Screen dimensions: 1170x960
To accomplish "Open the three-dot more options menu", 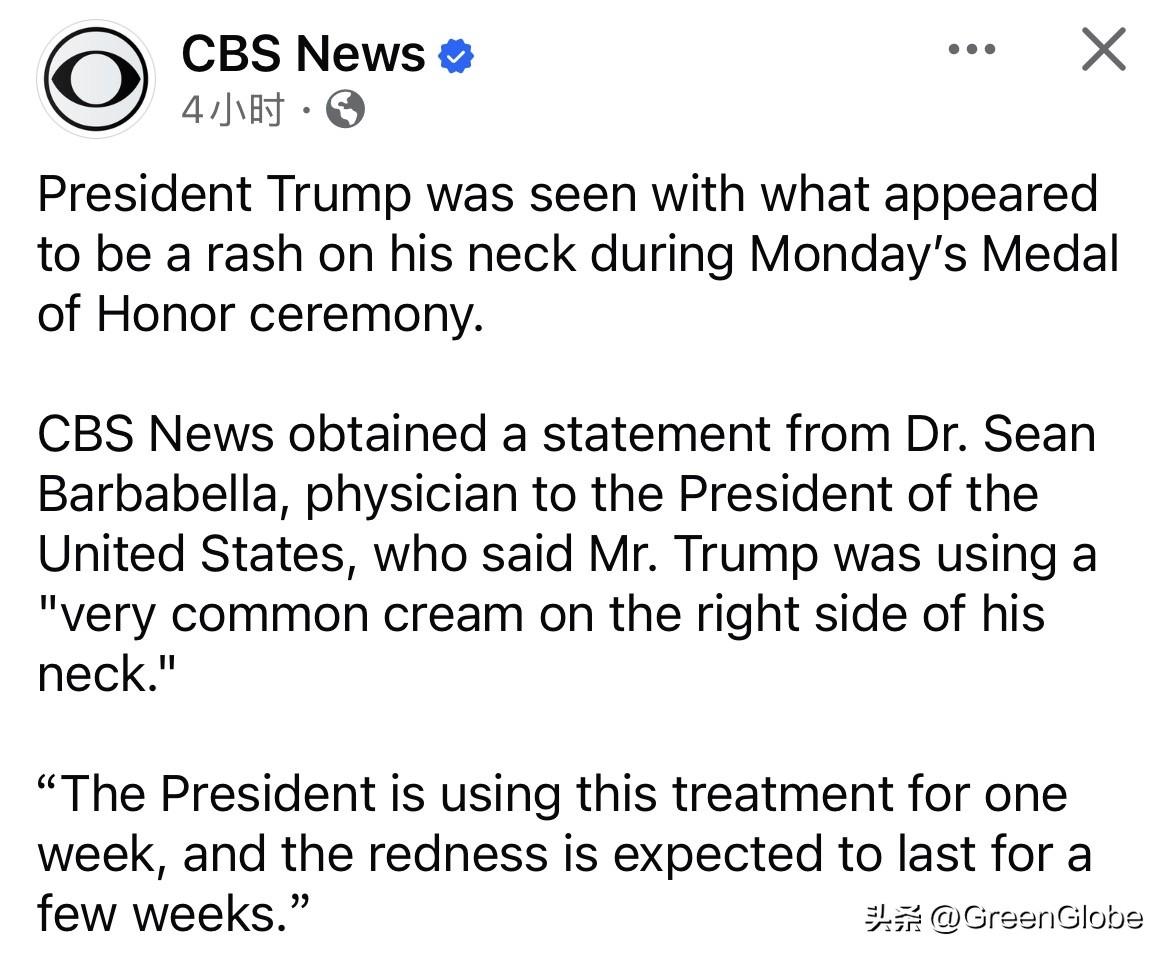I will tap(972, 49).
